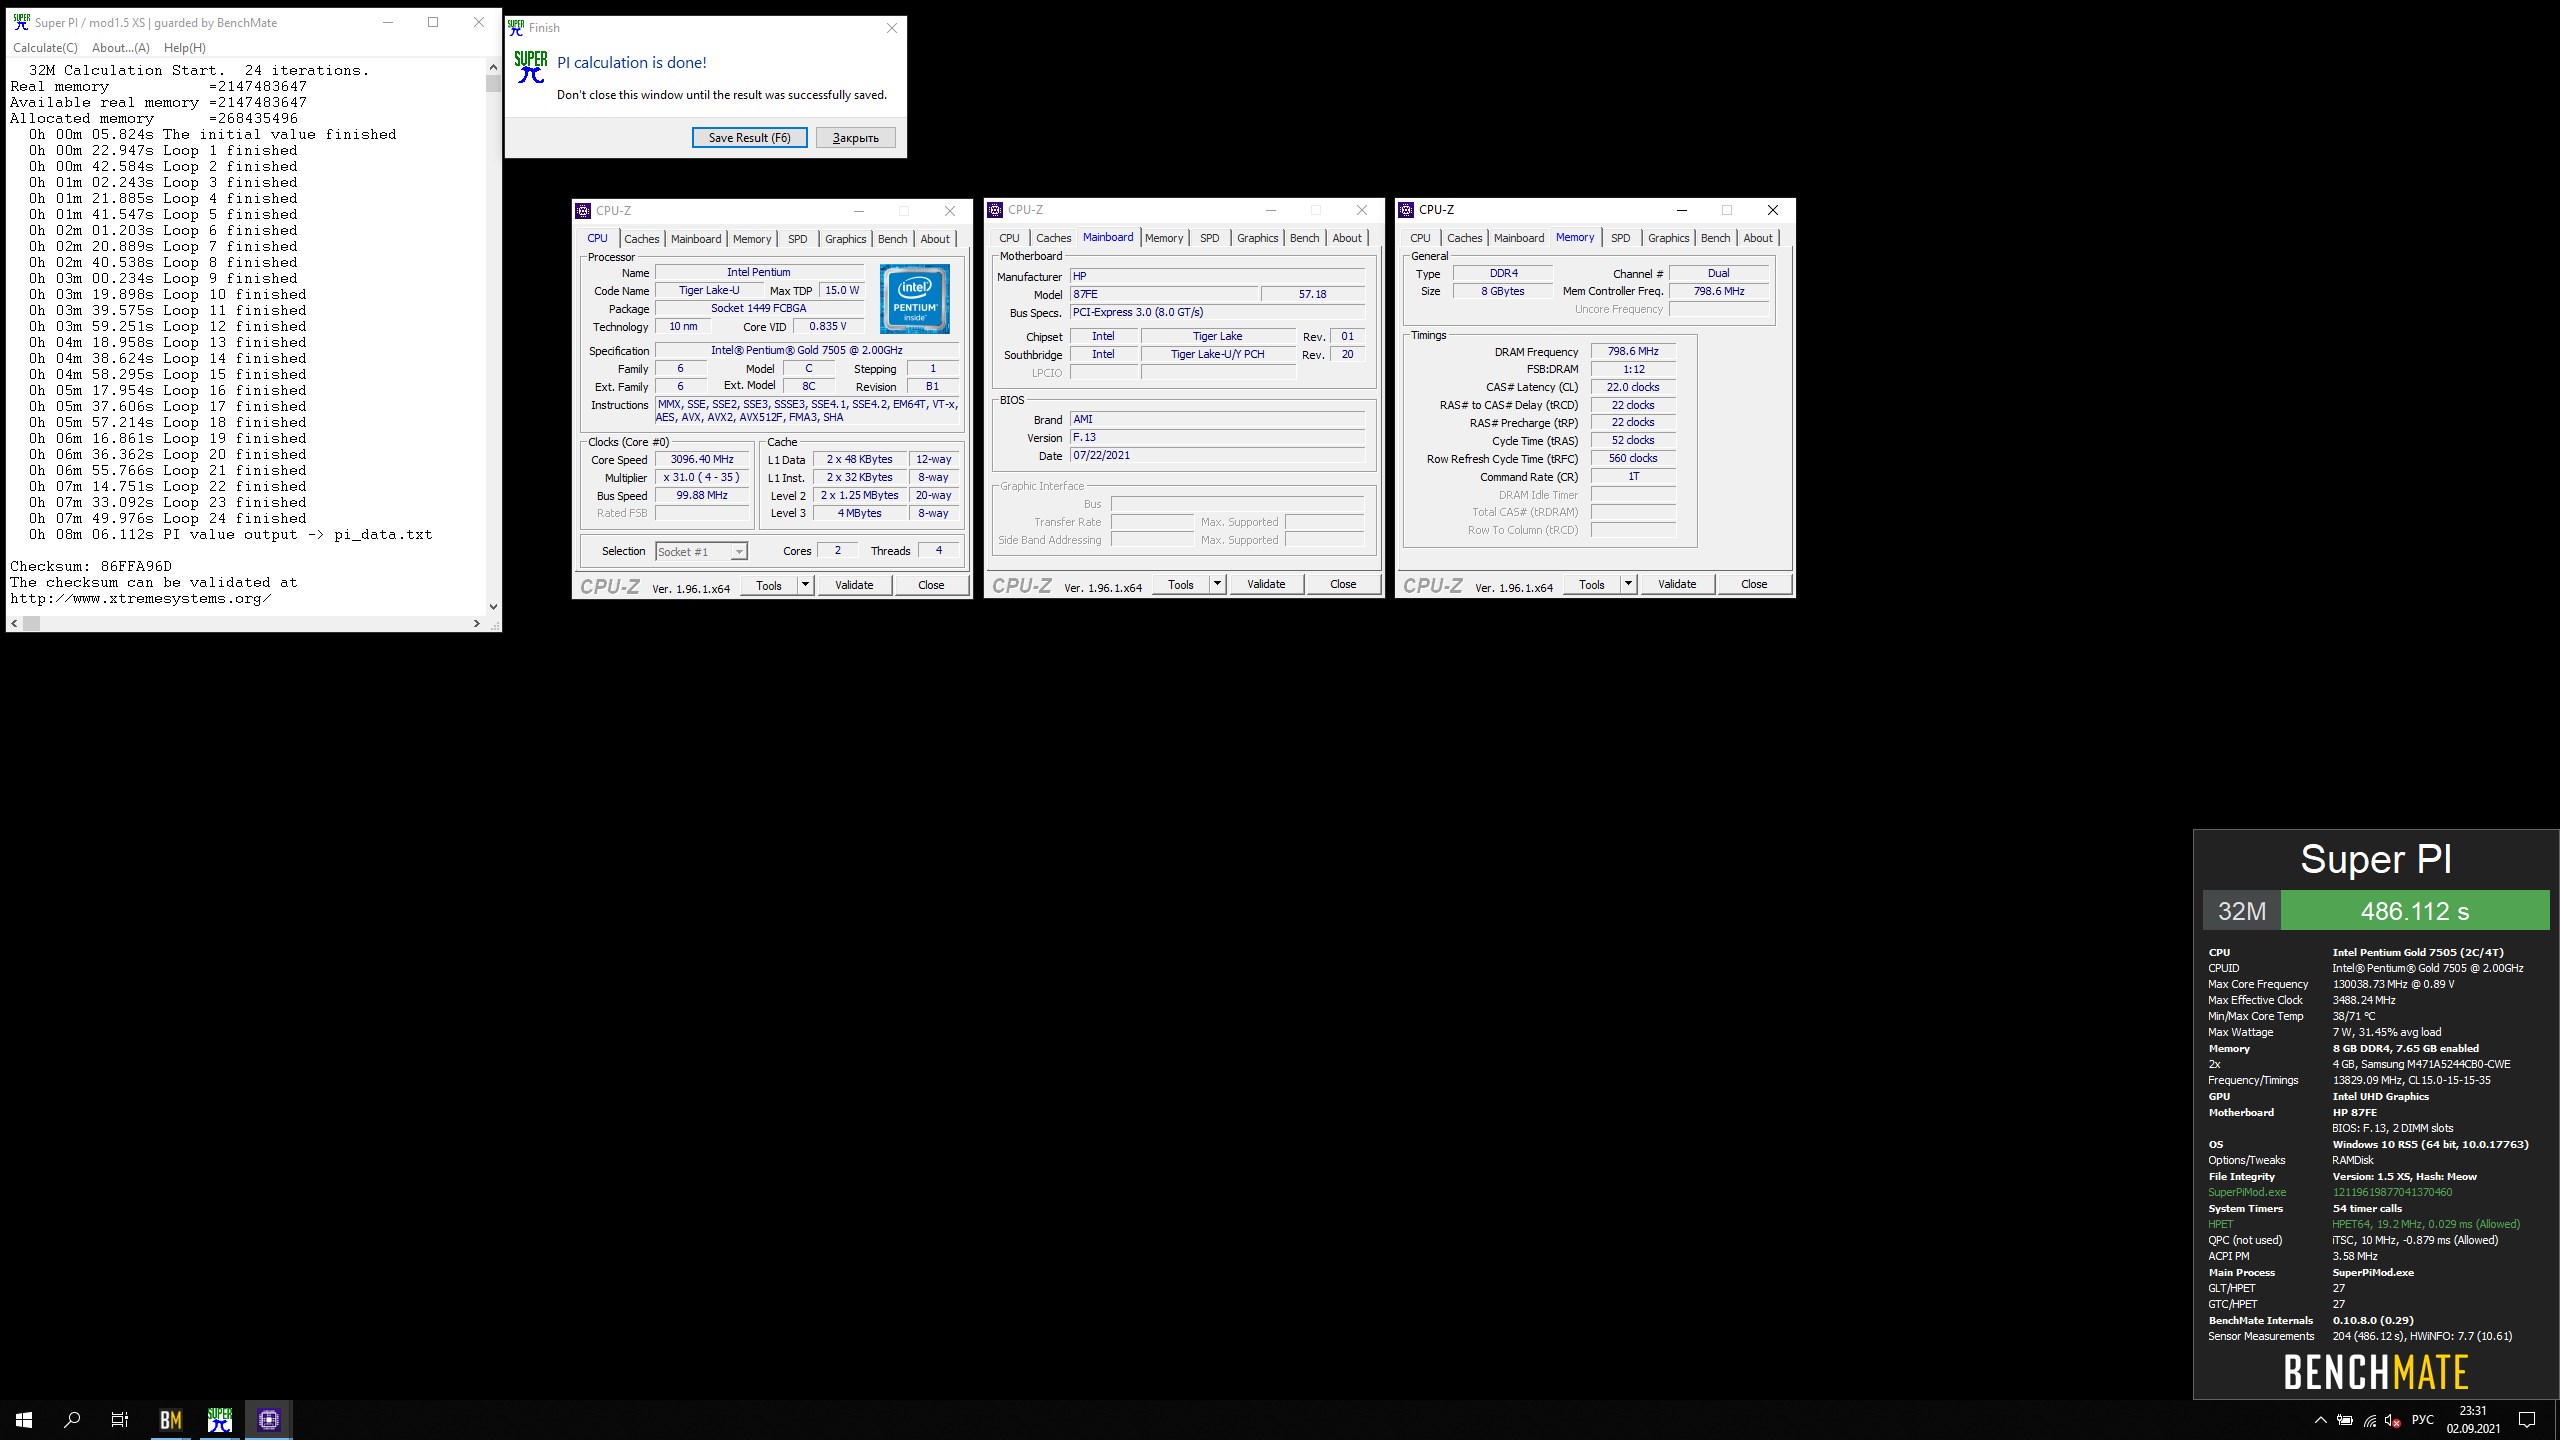Click Close button in first CPU-Z window

(931, 585)
